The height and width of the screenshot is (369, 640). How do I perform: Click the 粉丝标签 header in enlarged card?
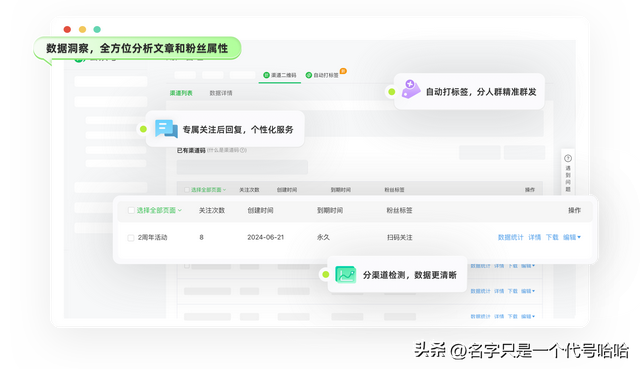point(399,211)
